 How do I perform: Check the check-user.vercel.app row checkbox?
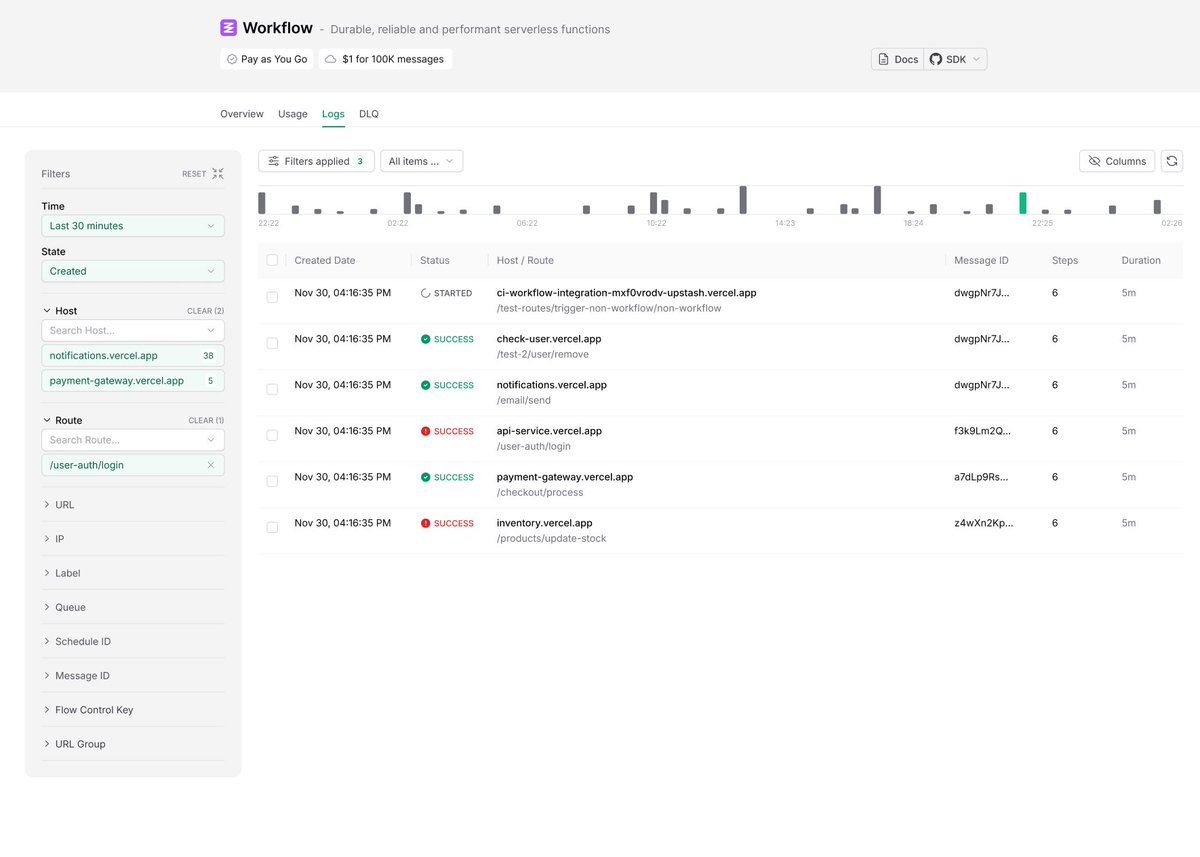coord(272,343)
